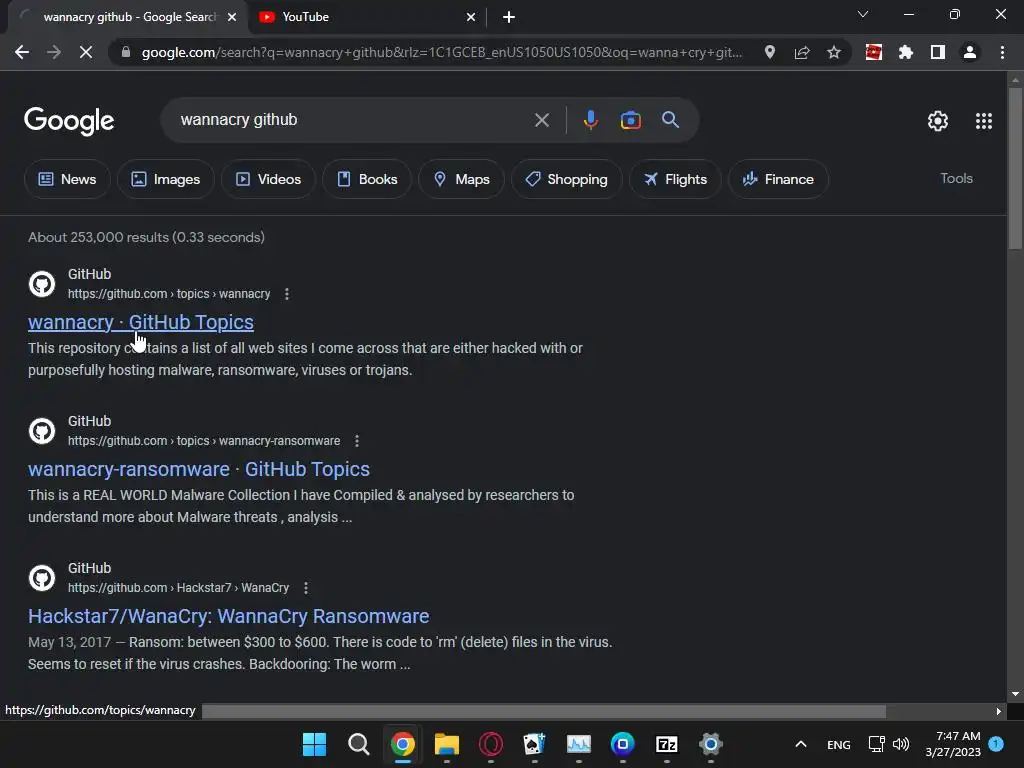Image resolution: width=1024 pixels, height=768 pixels.
Task: Click the horizontal scrollbar's right arrow
Action: (x=998, y=711)
